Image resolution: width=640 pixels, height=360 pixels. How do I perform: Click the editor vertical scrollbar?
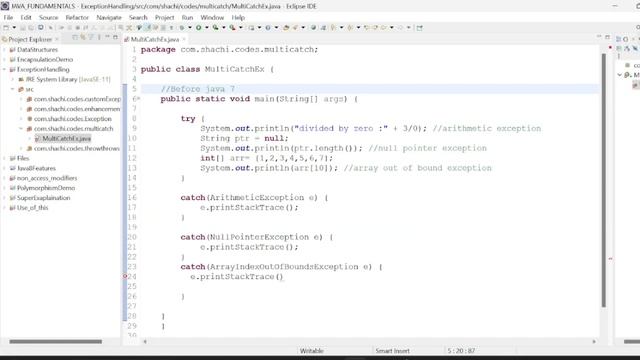[x=603, y=180]
